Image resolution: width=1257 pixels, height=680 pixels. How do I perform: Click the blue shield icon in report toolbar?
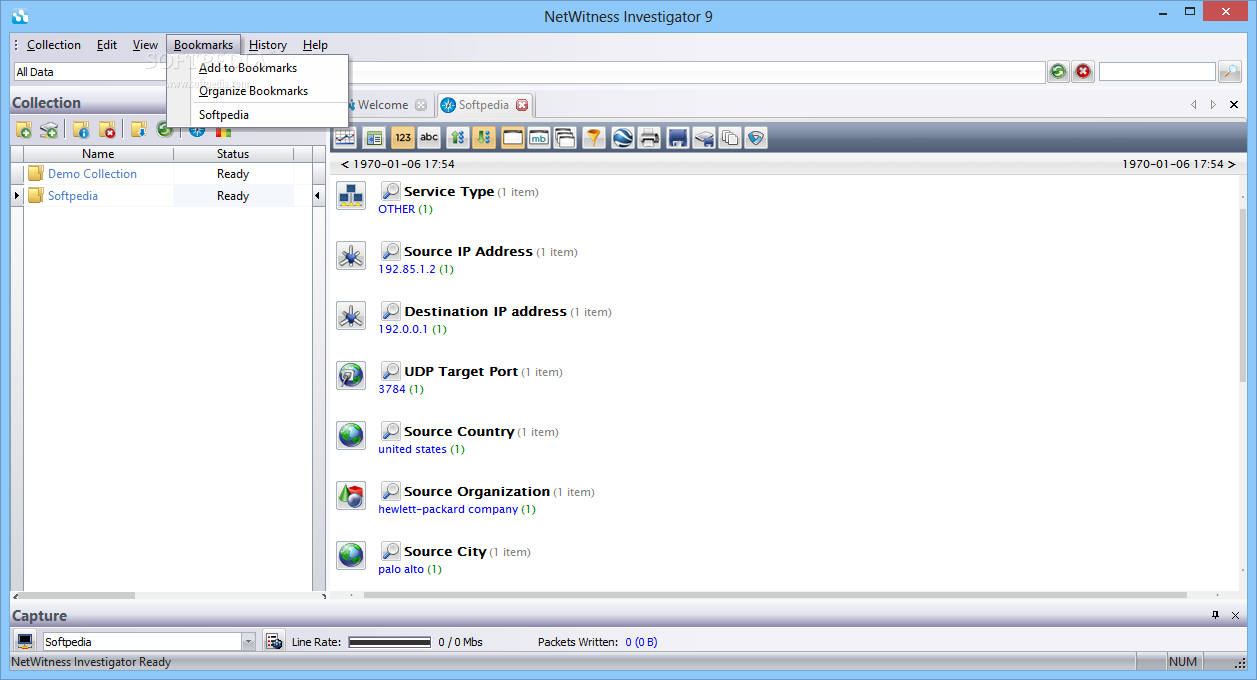756,138
